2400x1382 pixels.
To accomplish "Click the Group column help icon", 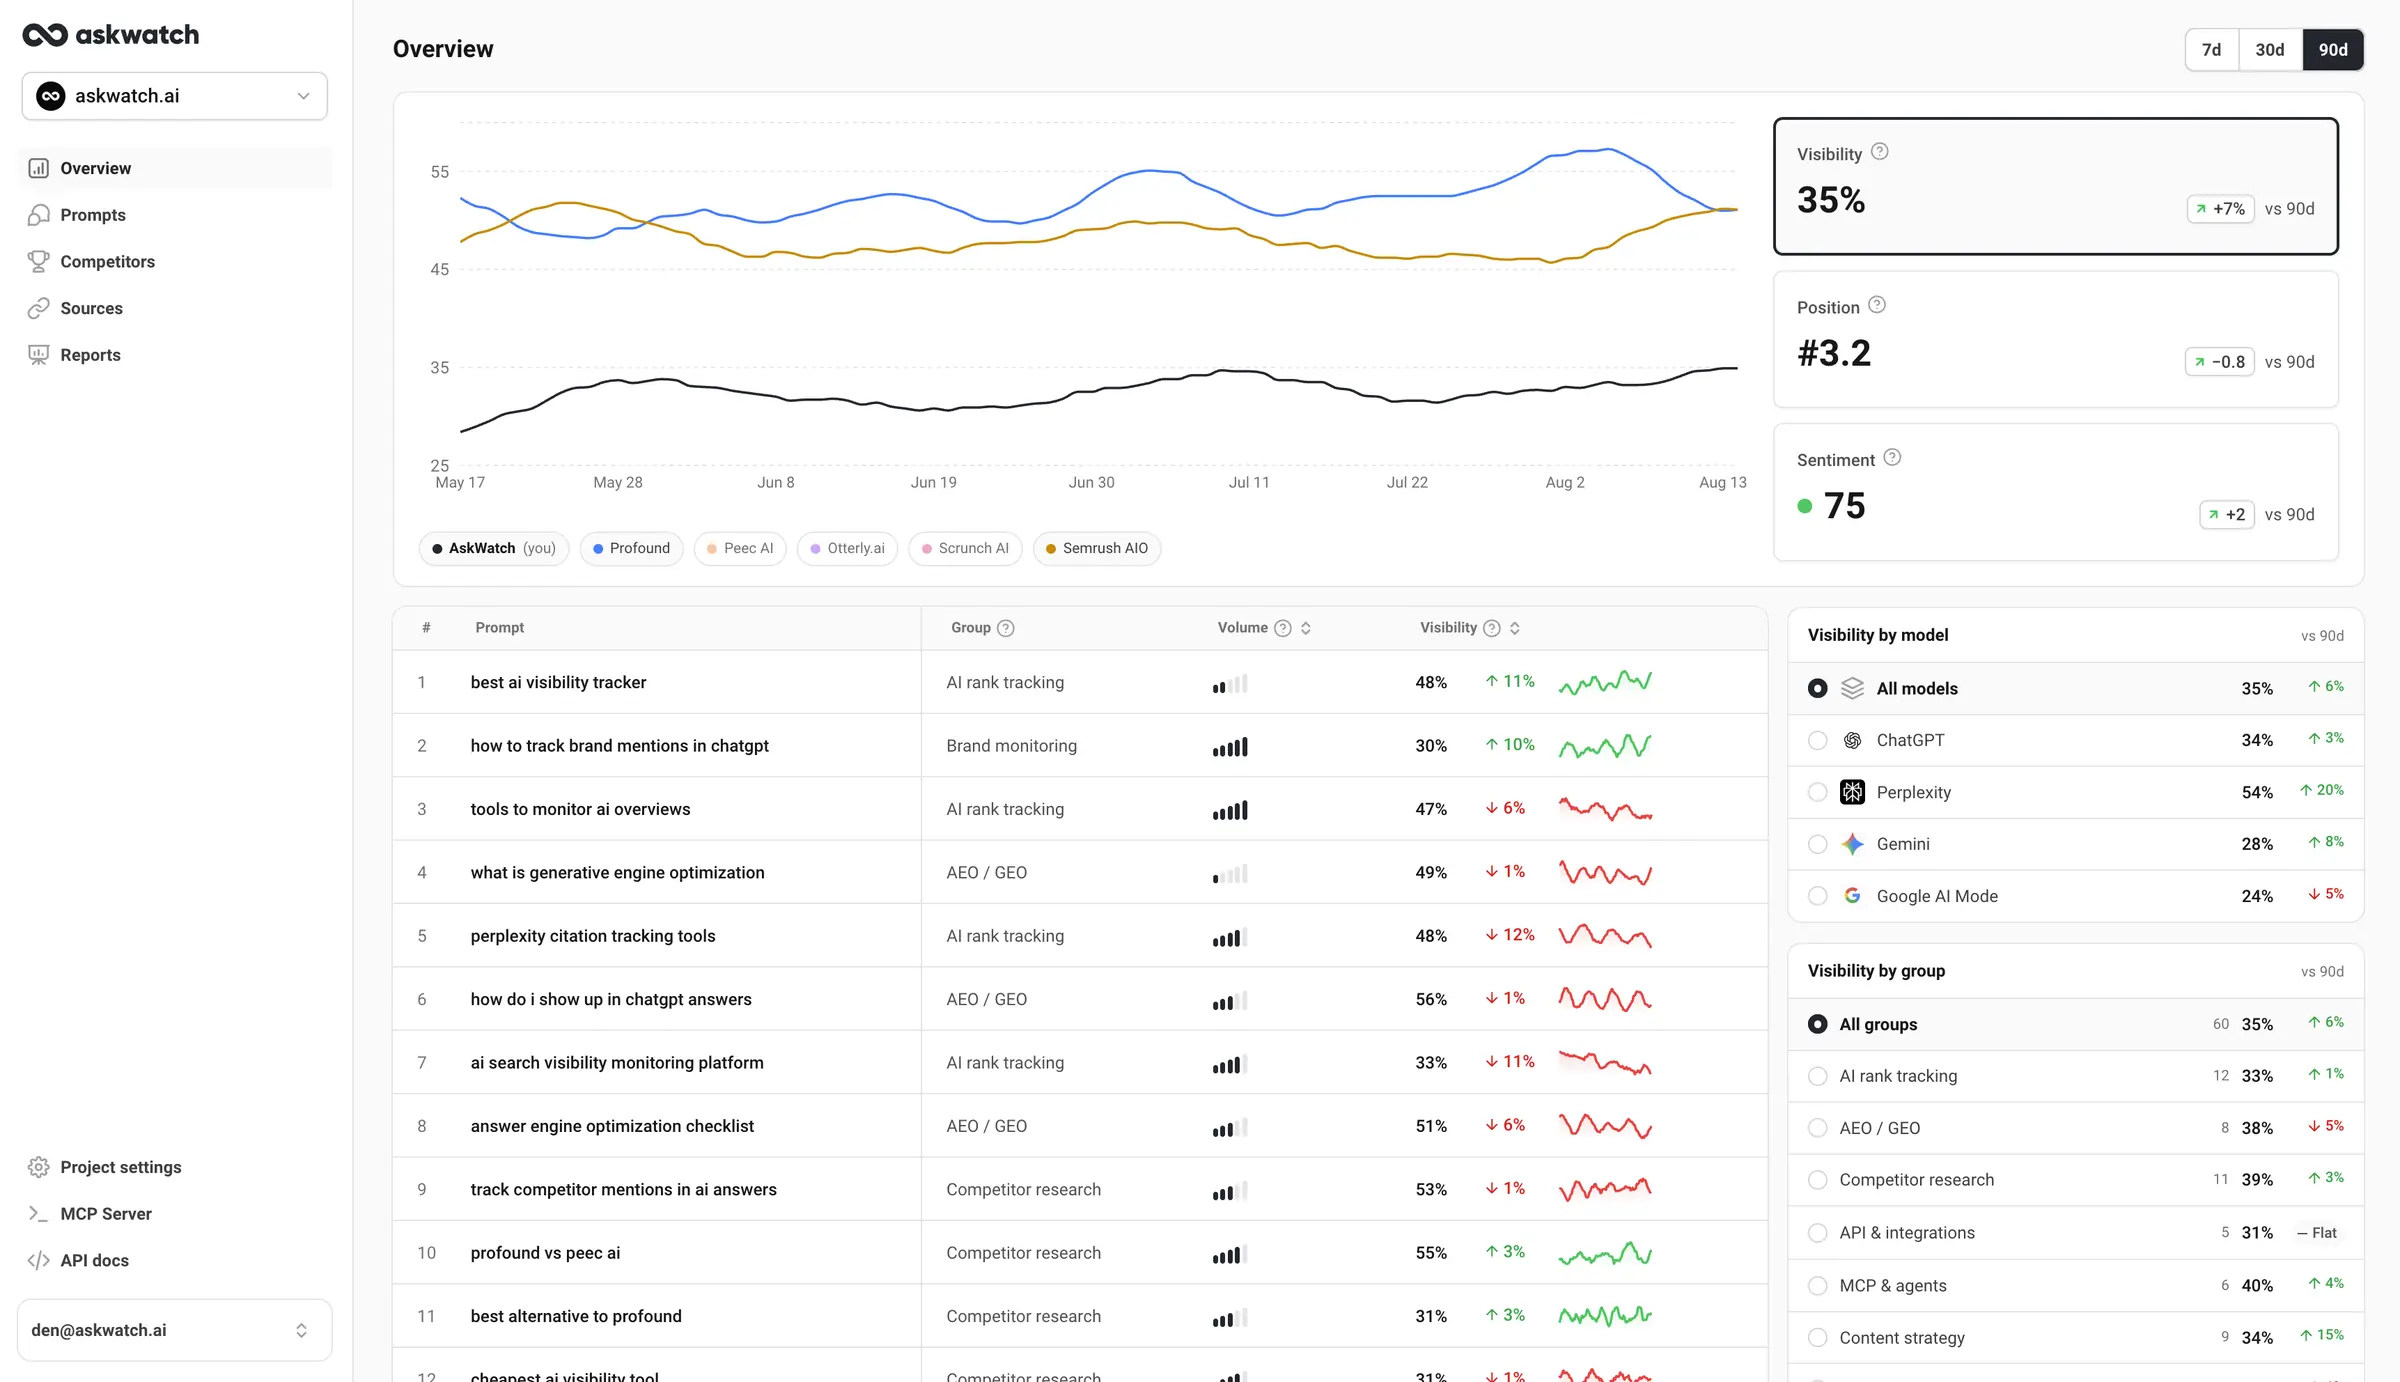I will [1006, 628].
